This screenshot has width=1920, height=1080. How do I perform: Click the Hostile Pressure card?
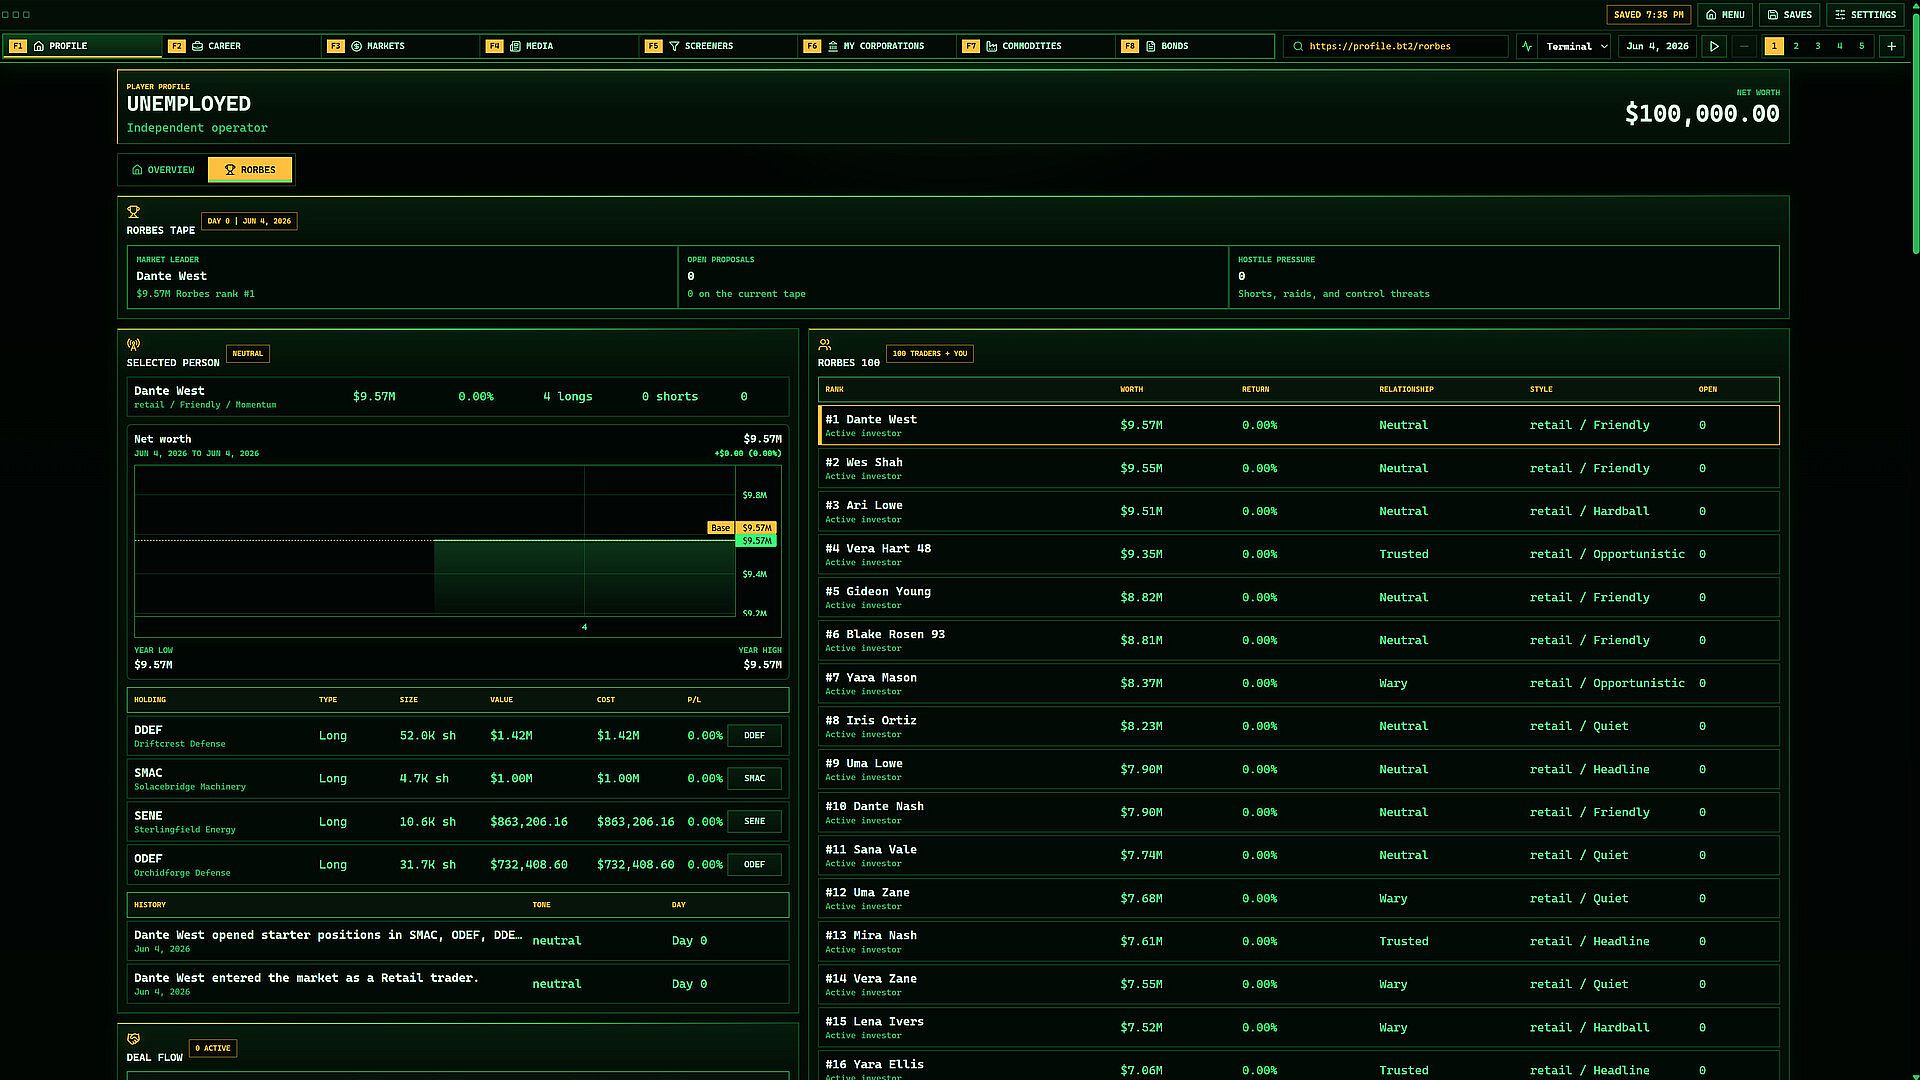(x=1504, y=277)
